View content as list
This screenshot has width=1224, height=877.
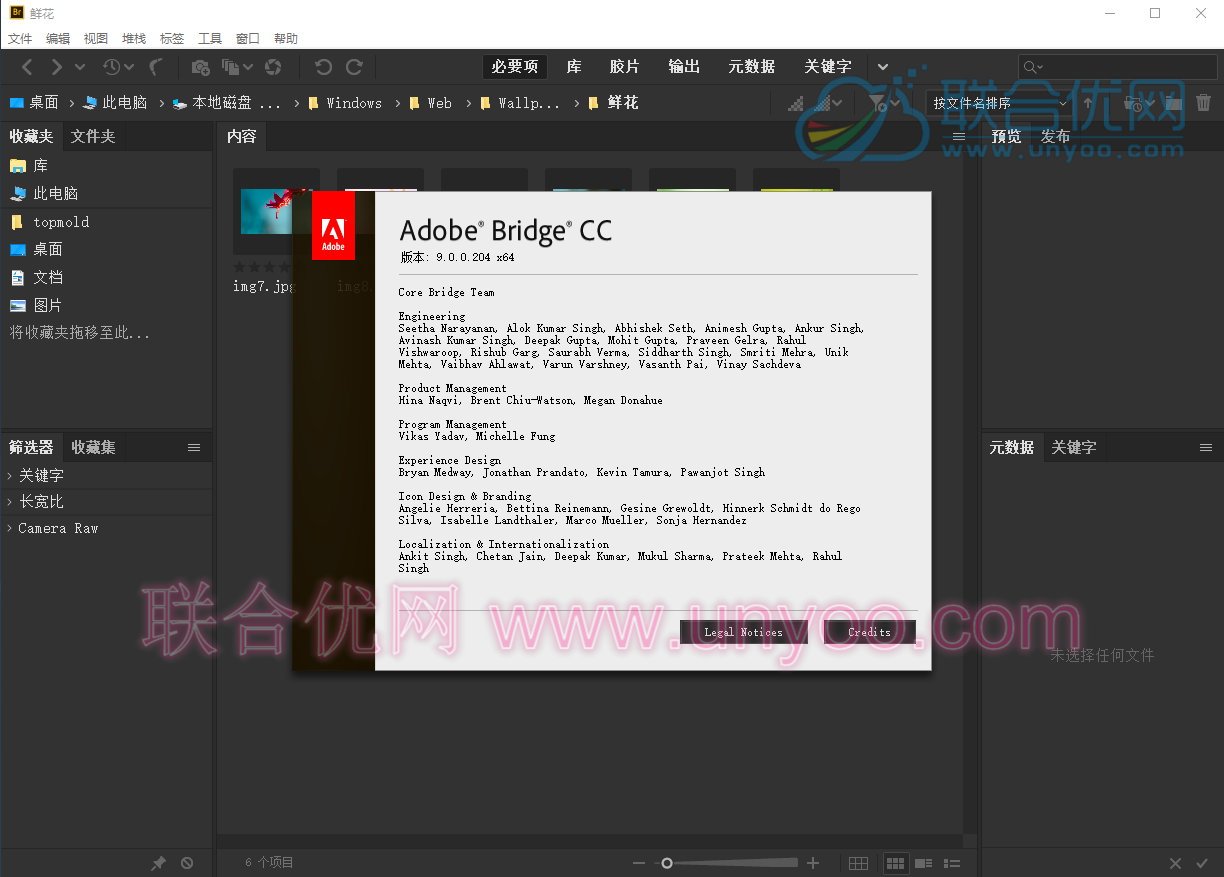point(953,863)
